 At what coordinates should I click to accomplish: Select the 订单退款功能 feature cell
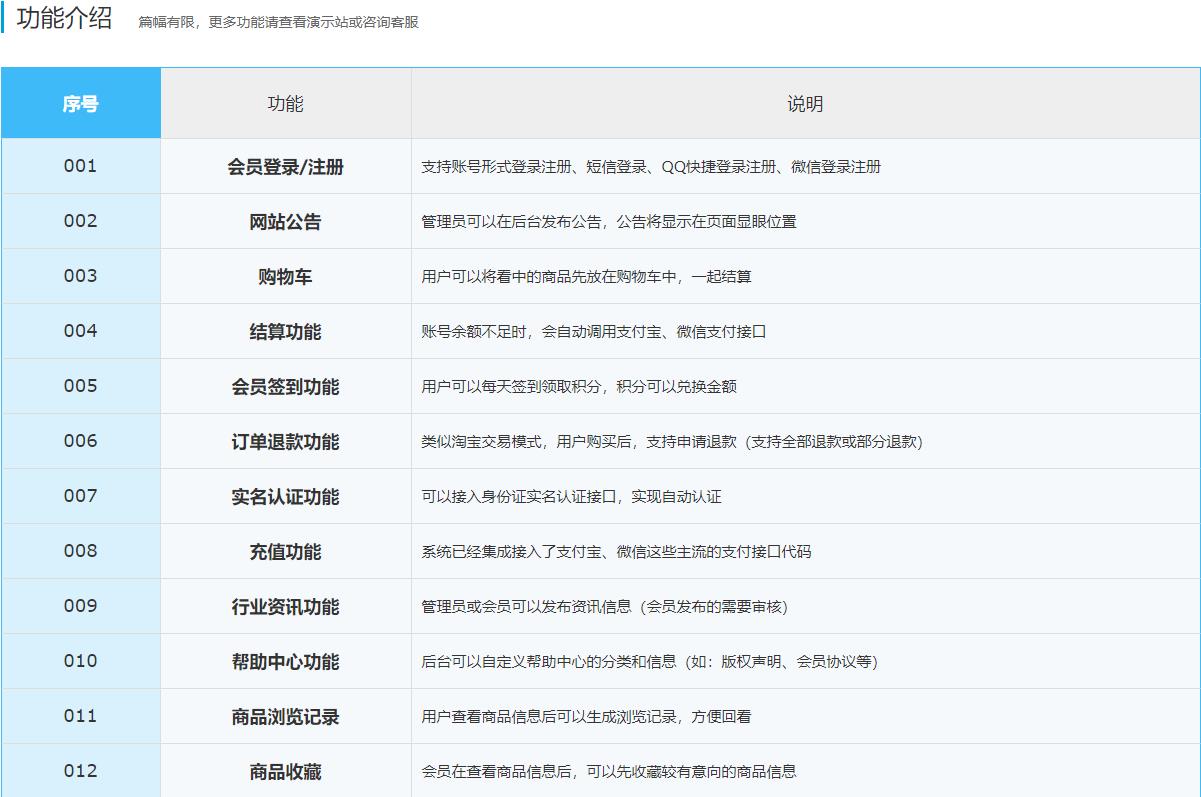[x=286, y=441]
